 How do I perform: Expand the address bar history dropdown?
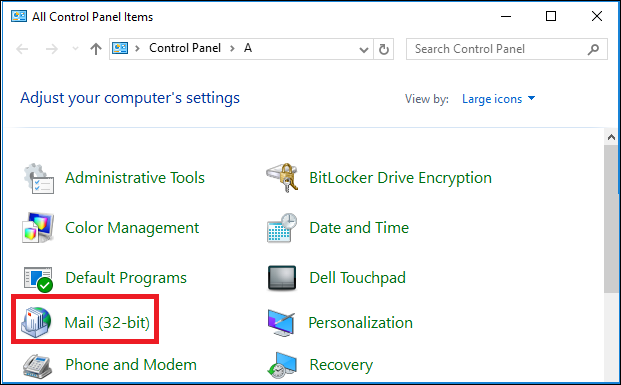(x=364, y=50)
